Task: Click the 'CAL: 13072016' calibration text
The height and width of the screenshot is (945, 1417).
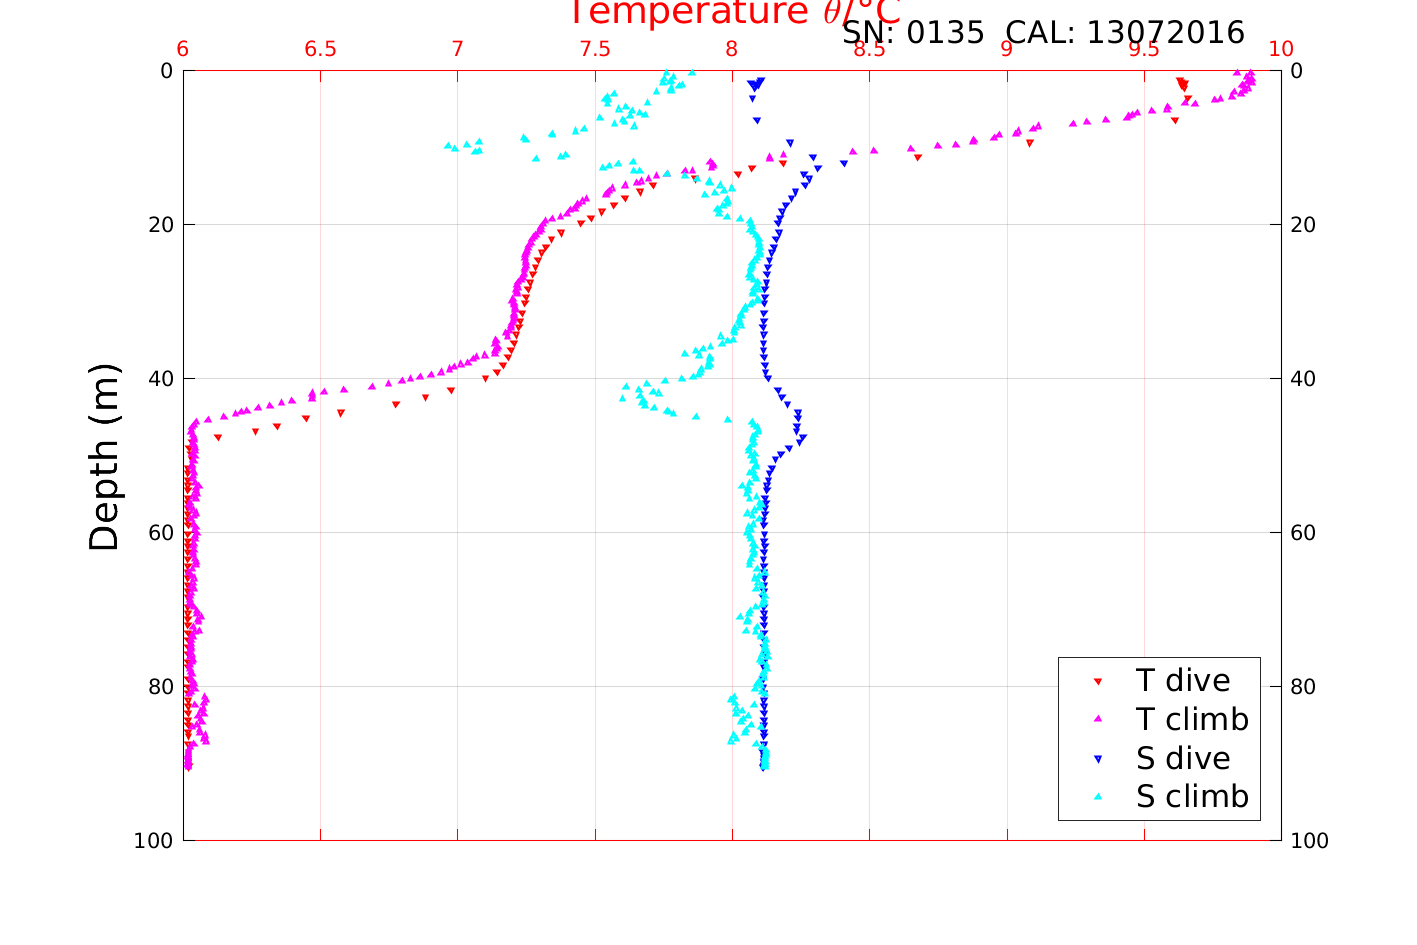Action: click(1125, 33)
